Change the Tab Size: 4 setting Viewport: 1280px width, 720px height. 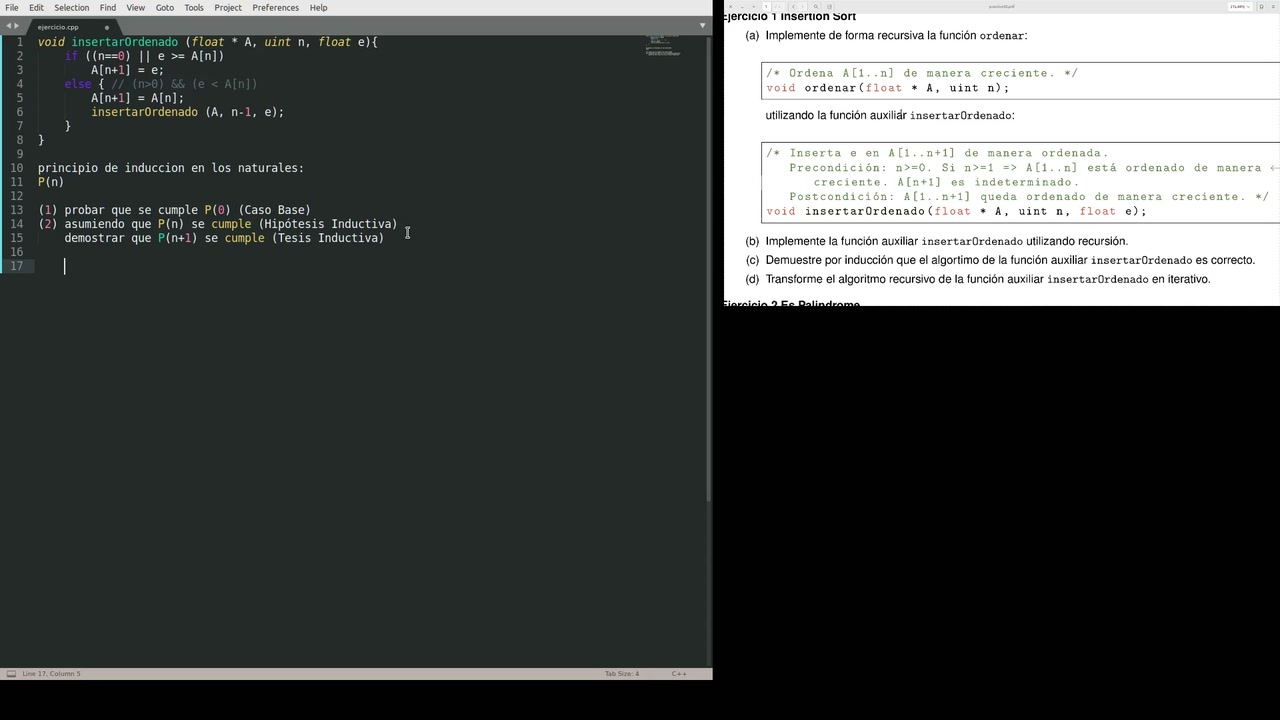coord(622,674)
